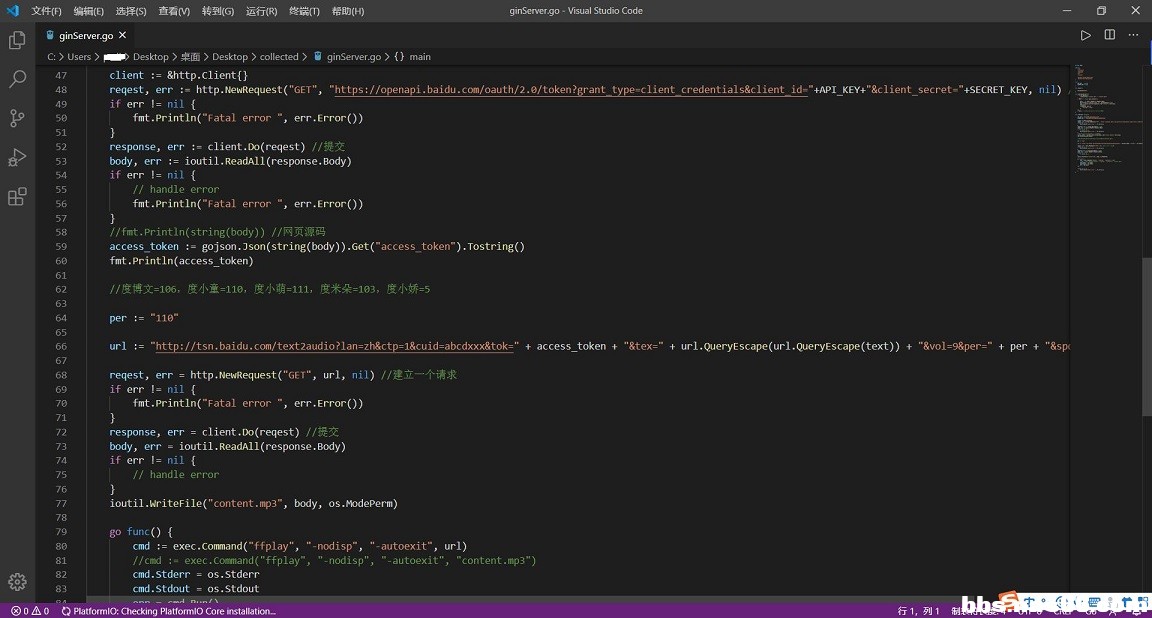Open the Manage gear settings menu

click(17, 582)
